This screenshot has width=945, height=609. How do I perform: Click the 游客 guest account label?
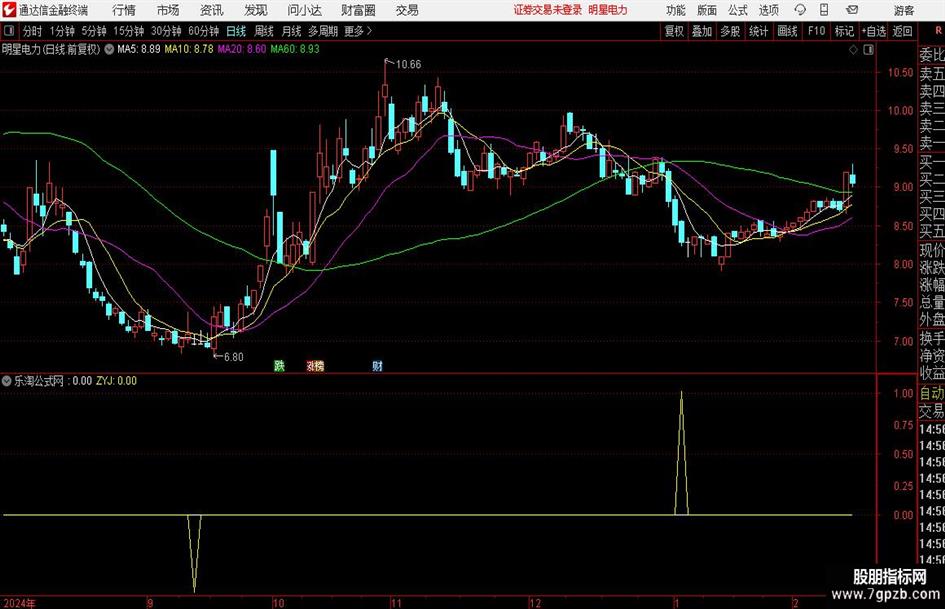pos(903,10)
